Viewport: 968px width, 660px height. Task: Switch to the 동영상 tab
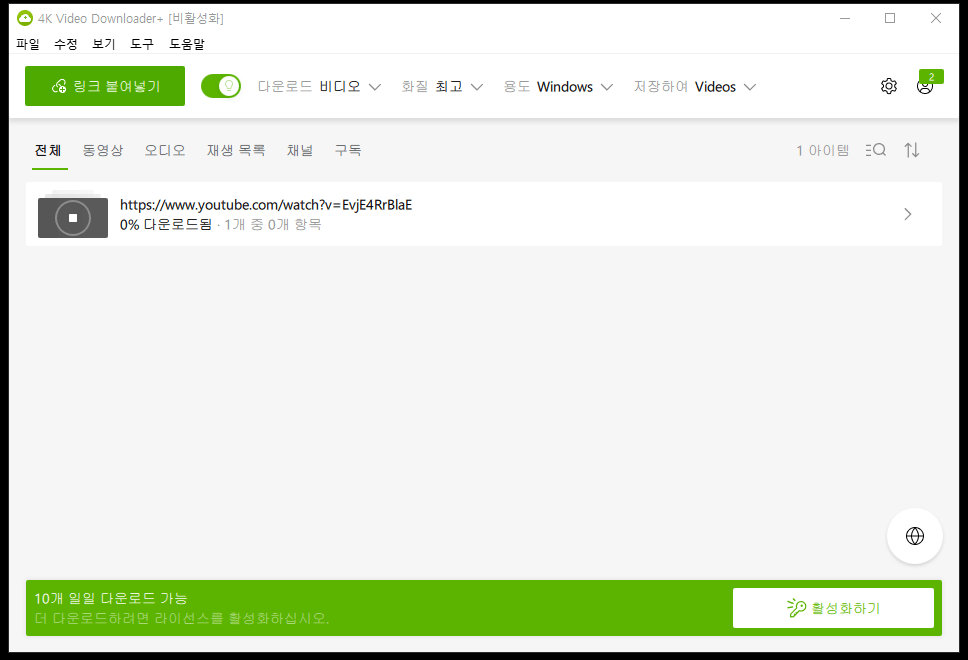pyautogui.click(x=103, y=150)
